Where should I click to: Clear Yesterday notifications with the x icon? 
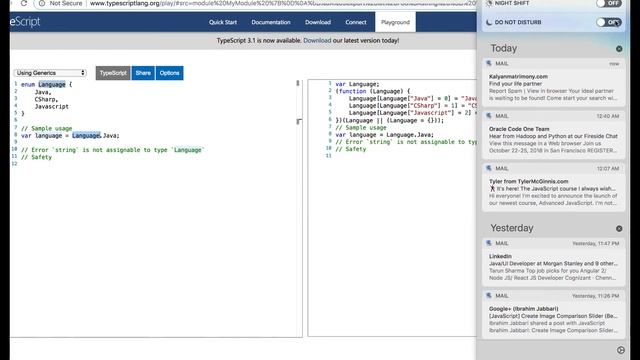[619, 229]
